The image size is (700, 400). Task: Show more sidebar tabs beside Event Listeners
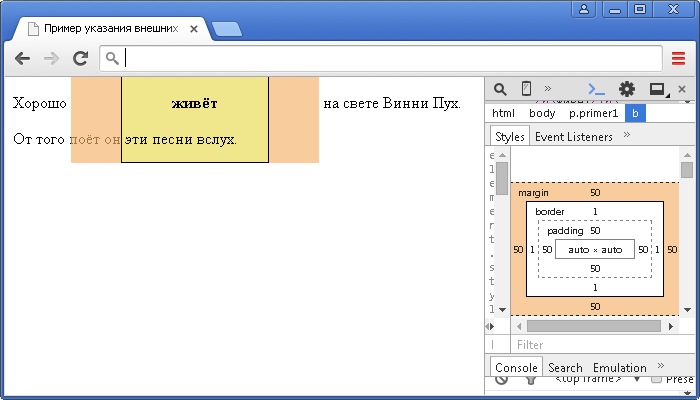[x=627, y=135]
